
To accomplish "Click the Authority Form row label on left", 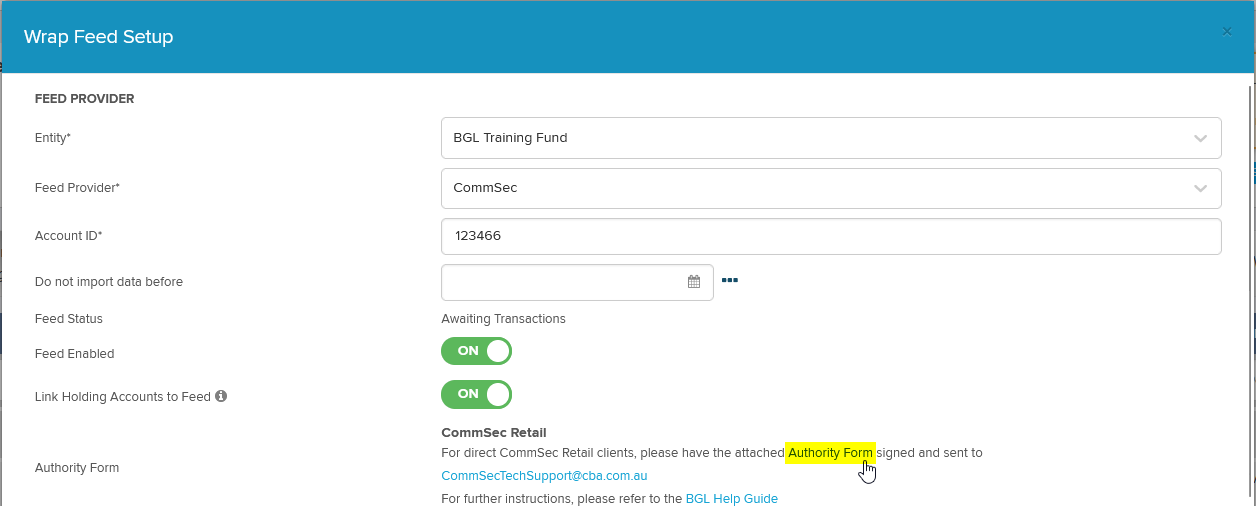I will click(x=77, y=468).
